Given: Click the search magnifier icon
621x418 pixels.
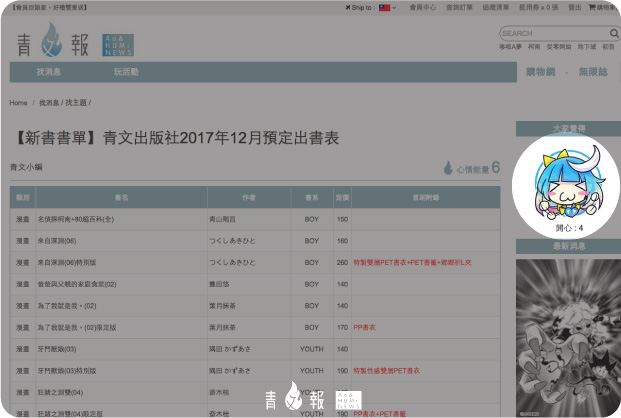Looking at the screenshot, I should pos(614,33).
